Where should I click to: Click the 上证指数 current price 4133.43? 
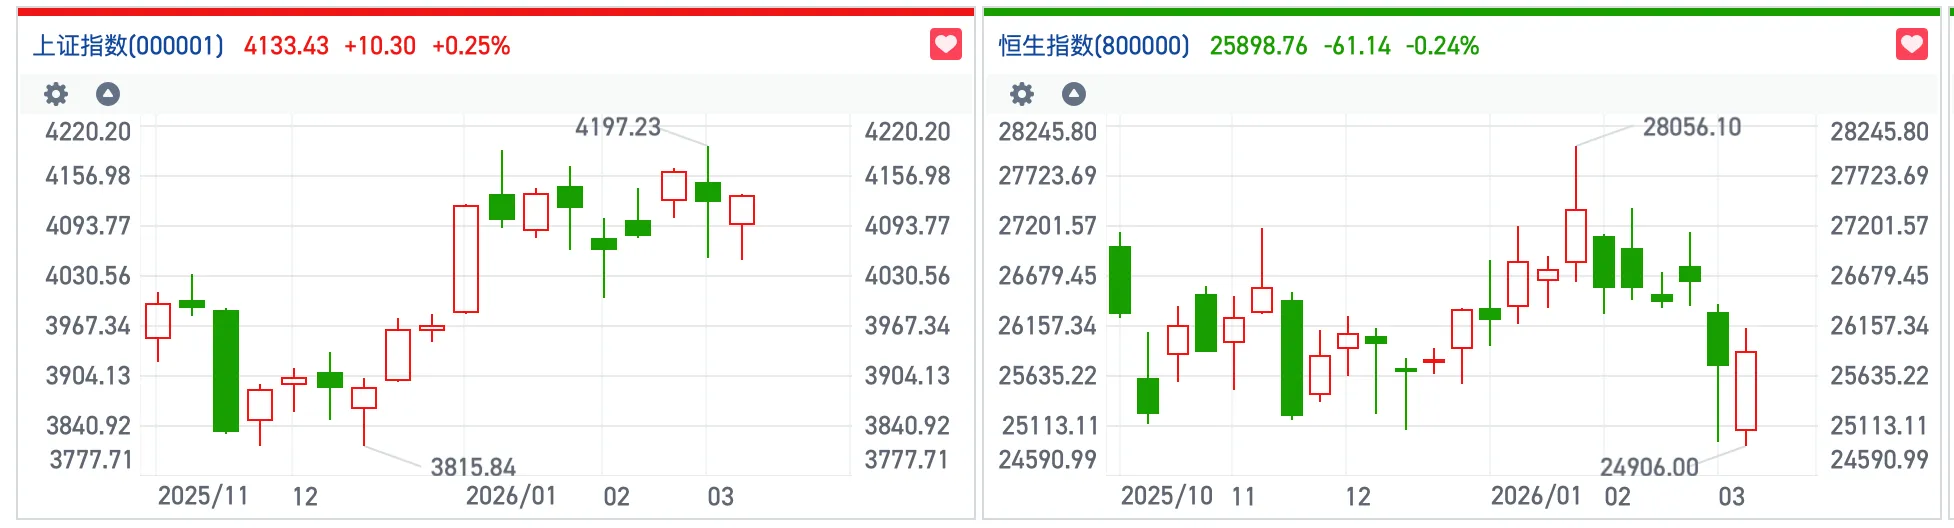(x=286, y=46)
